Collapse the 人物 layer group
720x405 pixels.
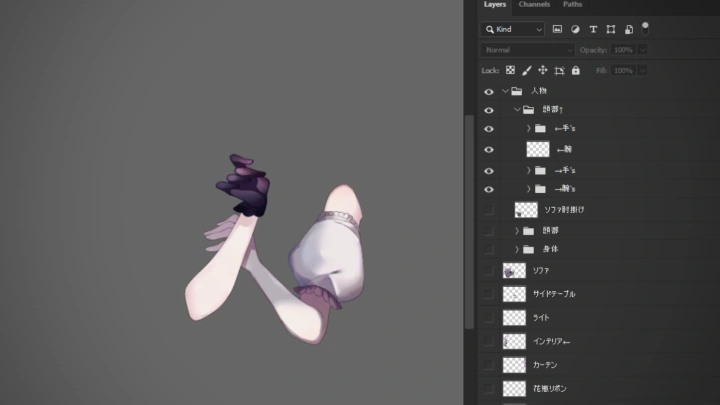click(x=505, y=91)
